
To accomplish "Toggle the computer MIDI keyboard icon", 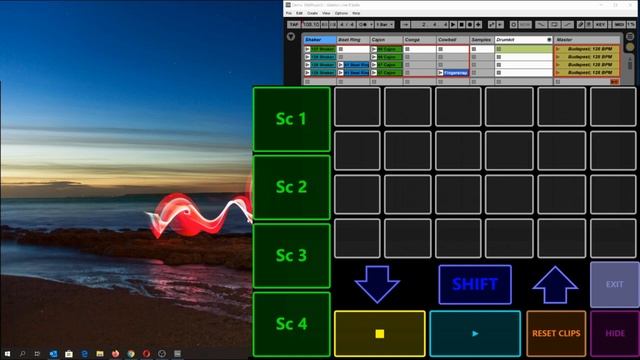I will [x=589, y=25].
